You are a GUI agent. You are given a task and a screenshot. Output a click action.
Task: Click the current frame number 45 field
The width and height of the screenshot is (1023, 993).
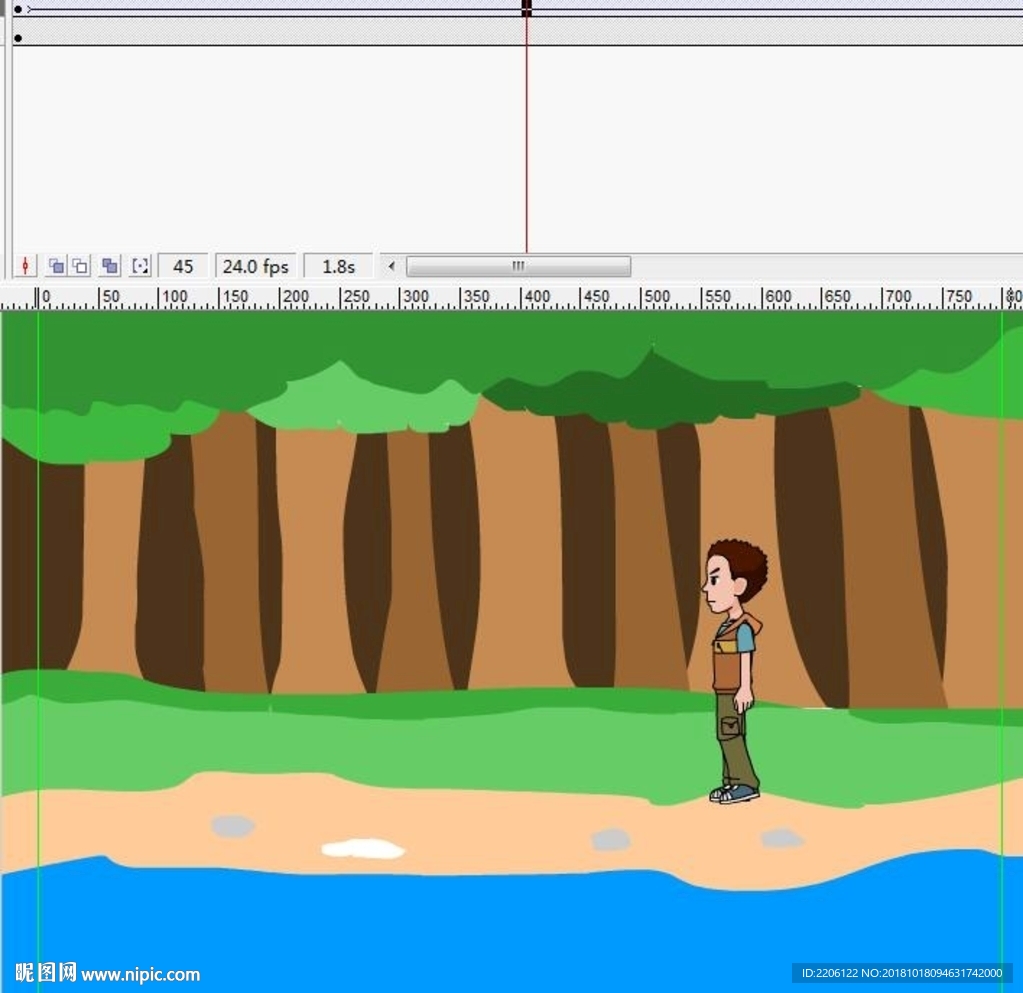click(x=183, y=266)
